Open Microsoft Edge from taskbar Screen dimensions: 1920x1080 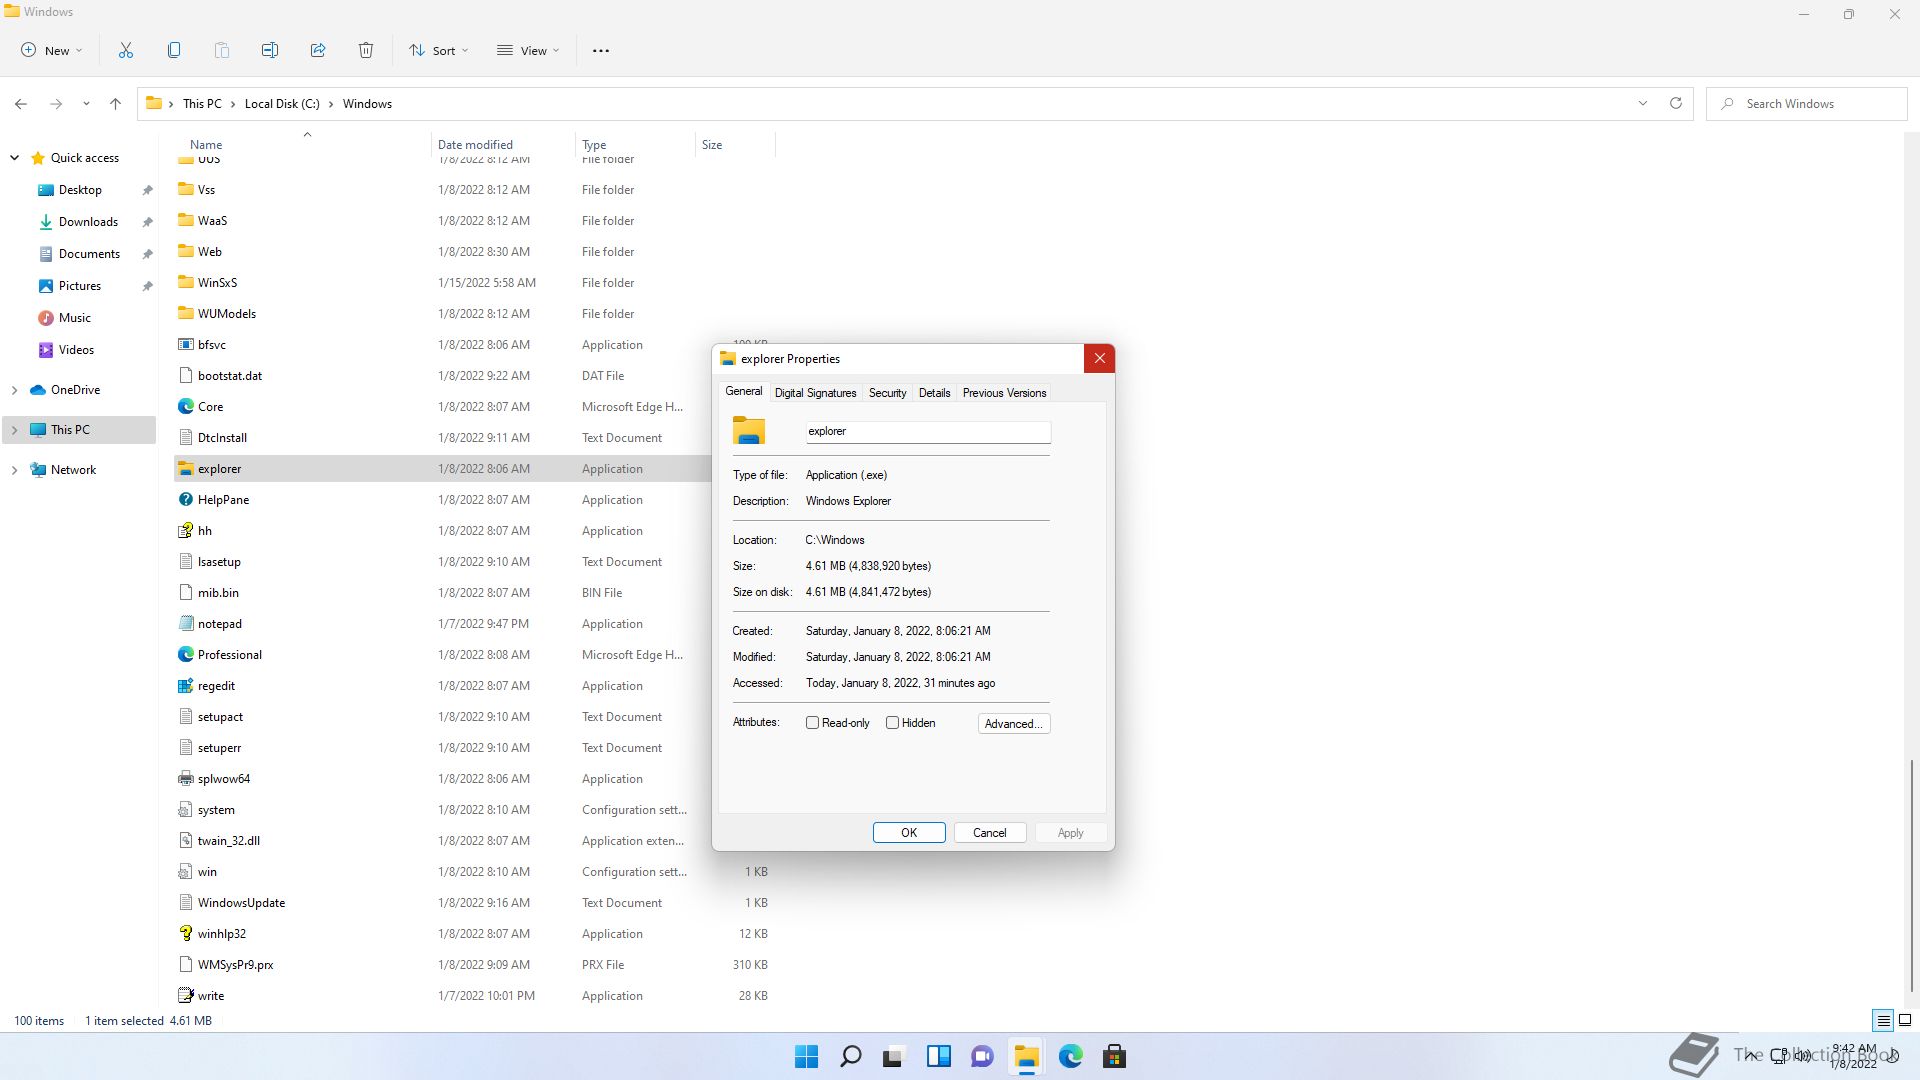click(1070, 1056)
